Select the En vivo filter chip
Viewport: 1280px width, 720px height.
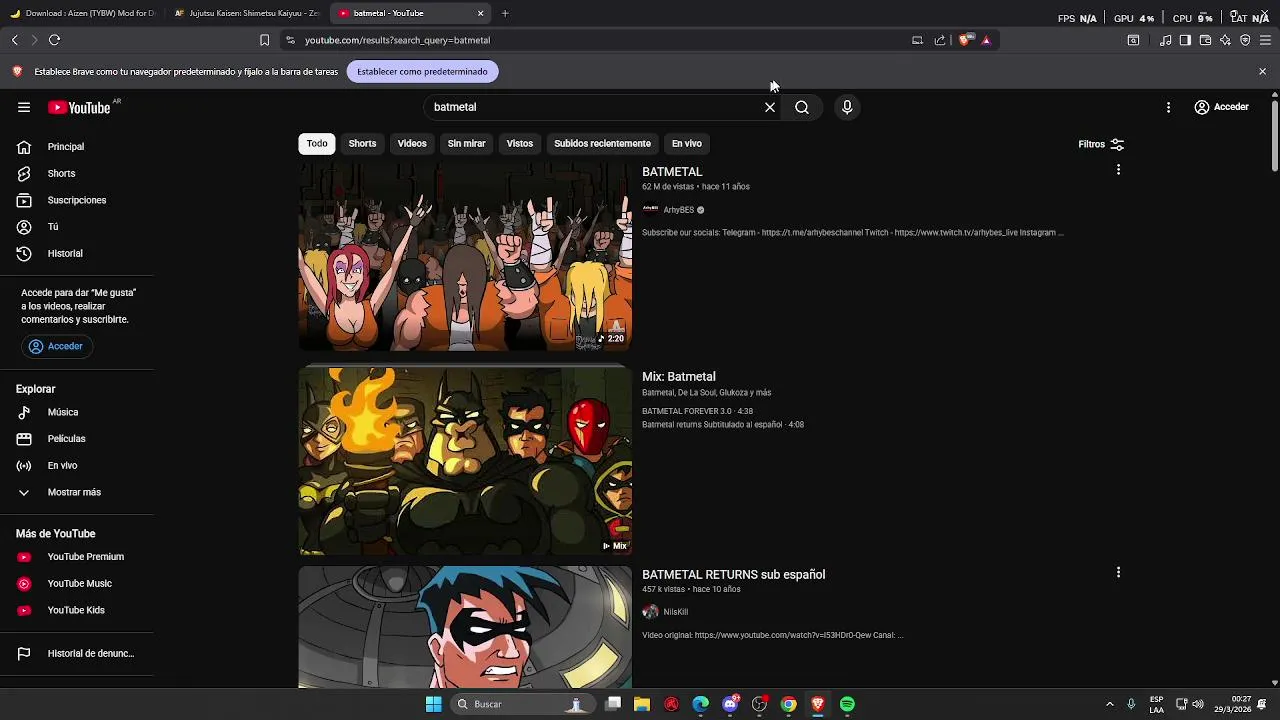pos(687,143)
